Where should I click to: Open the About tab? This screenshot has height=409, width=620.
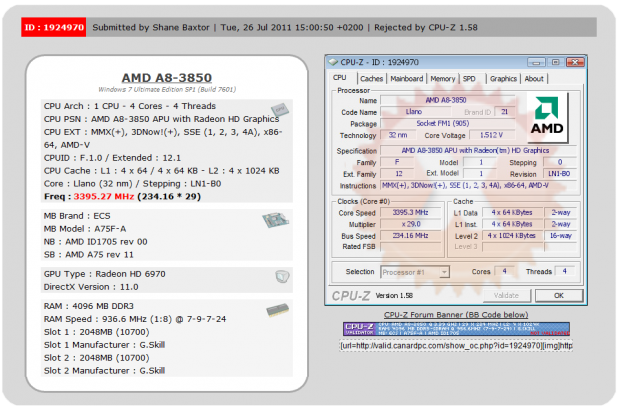click(x=534, y=79)
